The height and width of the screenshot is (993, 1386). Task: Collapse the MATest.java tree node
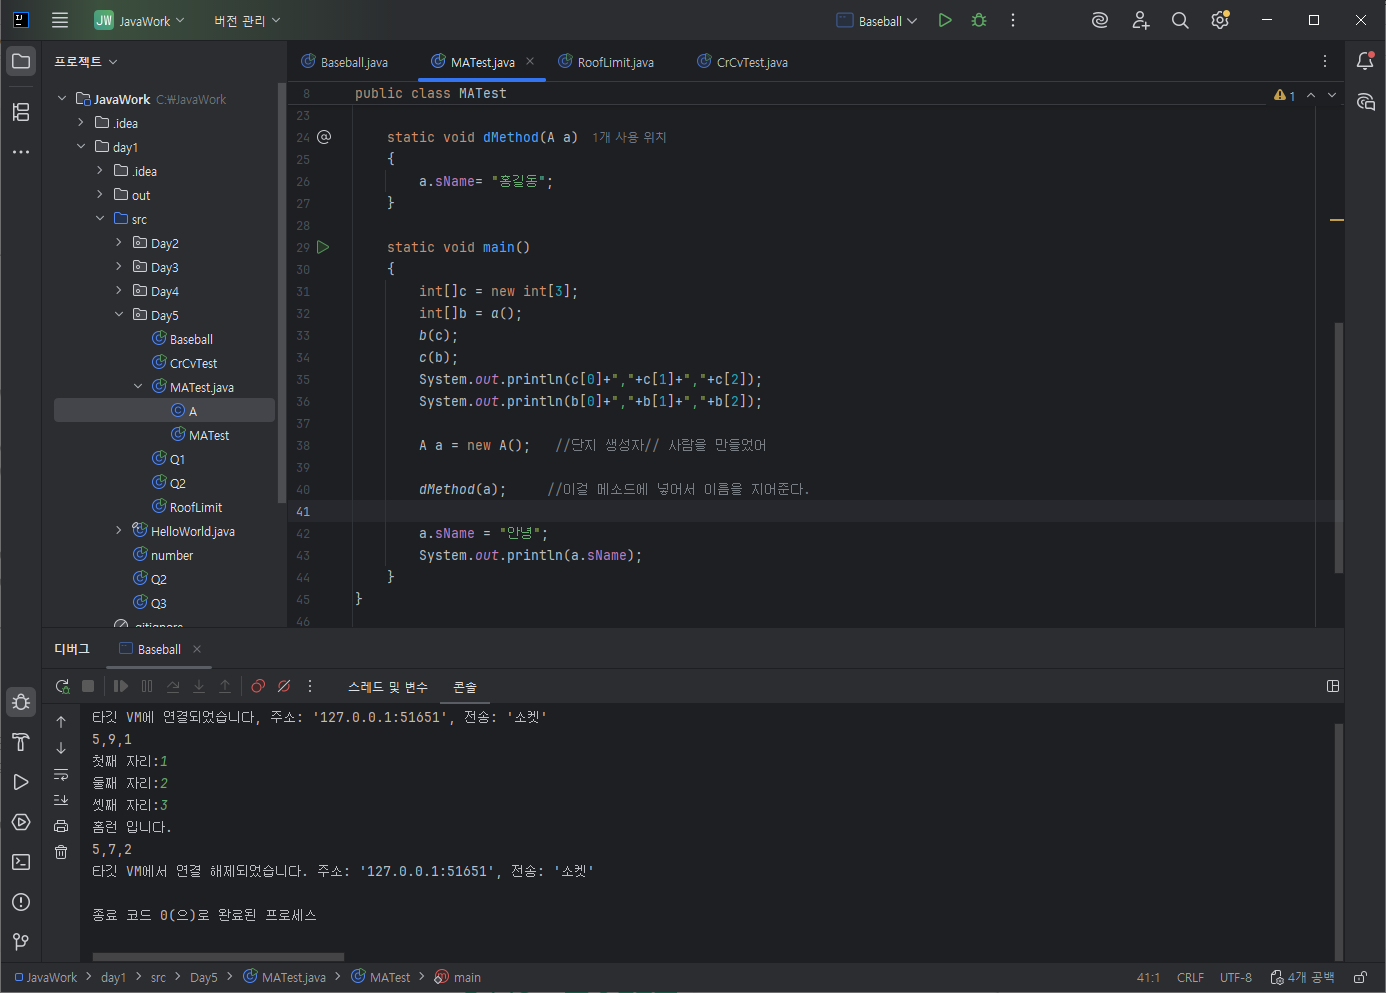(138, 387)
